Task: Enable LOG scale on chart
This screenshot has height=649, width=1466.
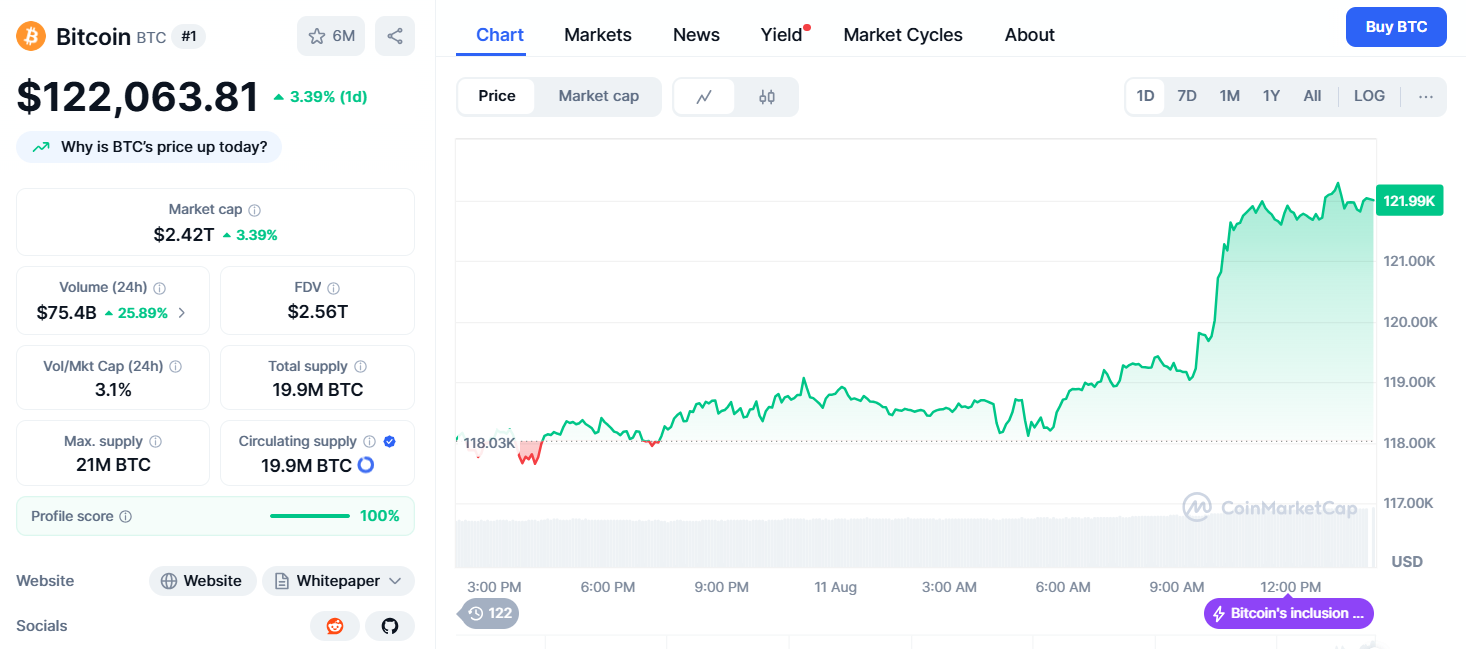Action: click(x=1369, y=96)
